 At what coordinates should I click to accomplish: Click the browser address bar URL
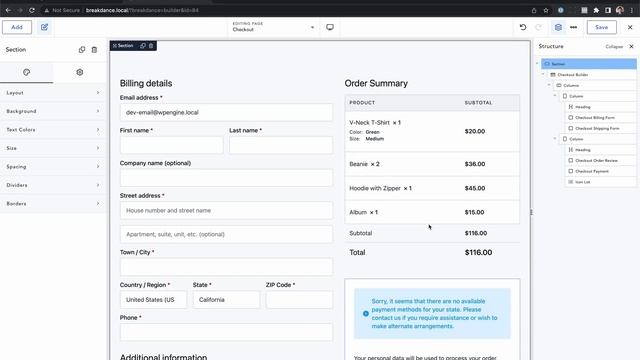point(142,10)
